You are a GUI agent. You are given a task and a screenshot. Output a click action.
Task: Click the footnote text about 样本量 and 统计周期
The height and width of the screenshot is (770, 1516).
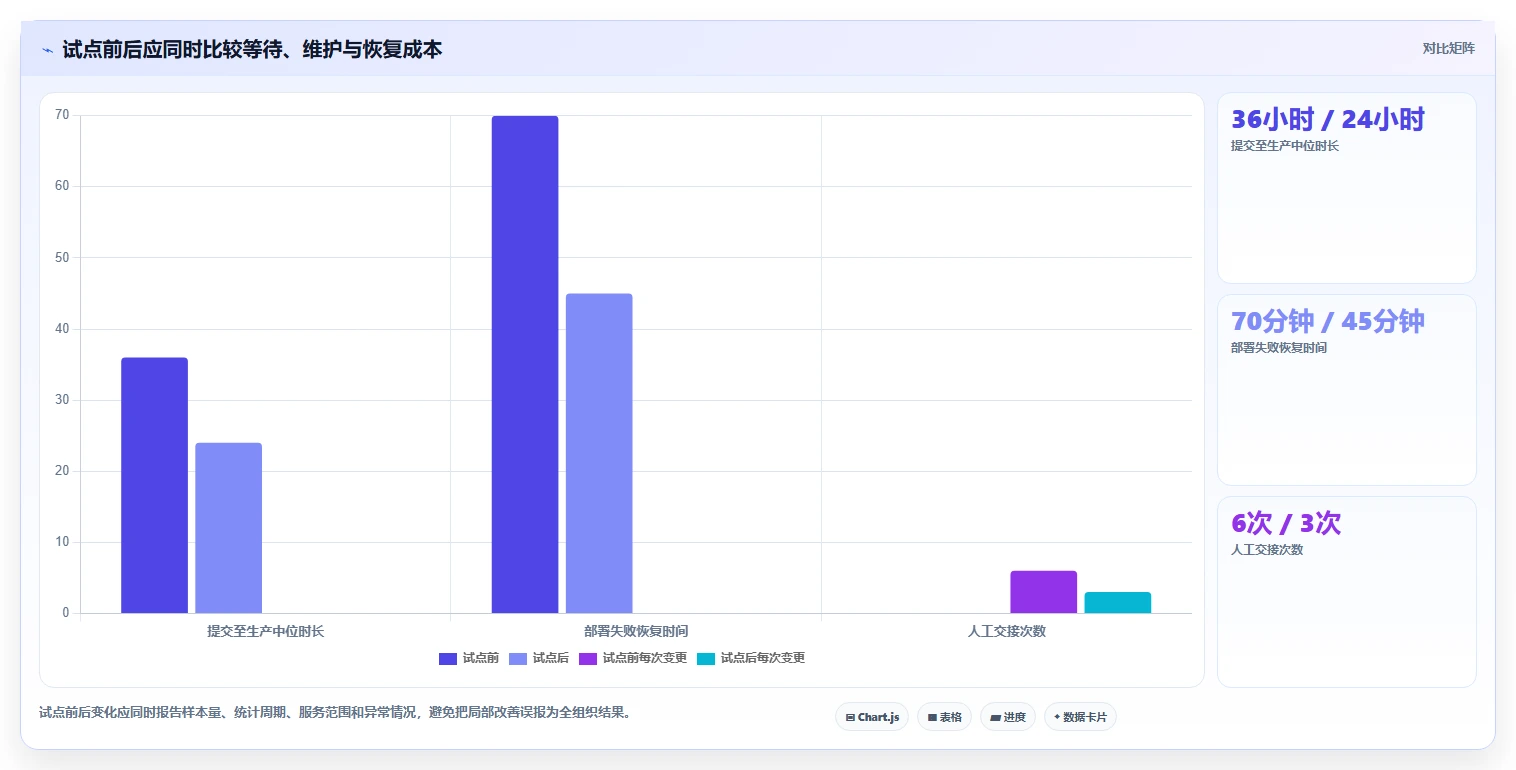[336, 713]
